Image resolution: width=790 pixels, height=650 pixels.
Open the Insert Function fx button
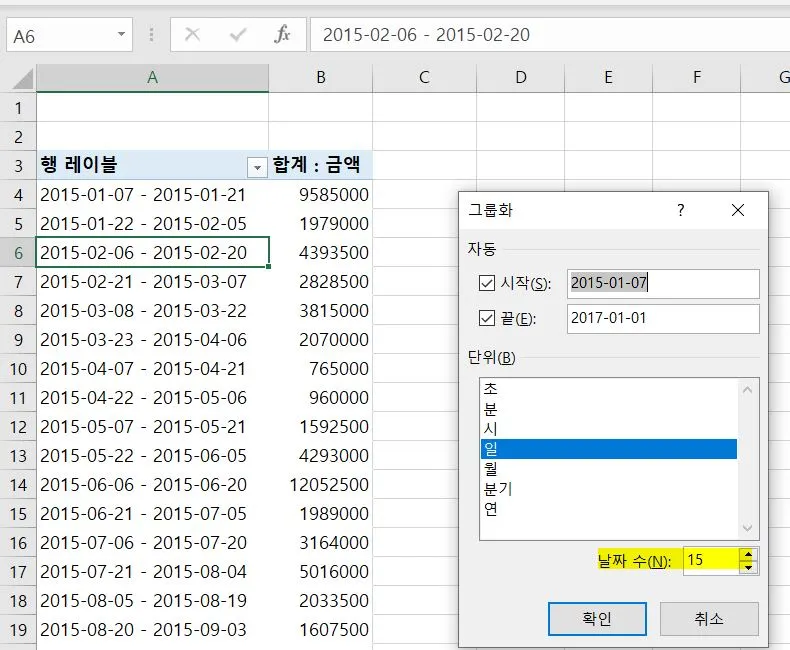282,35
